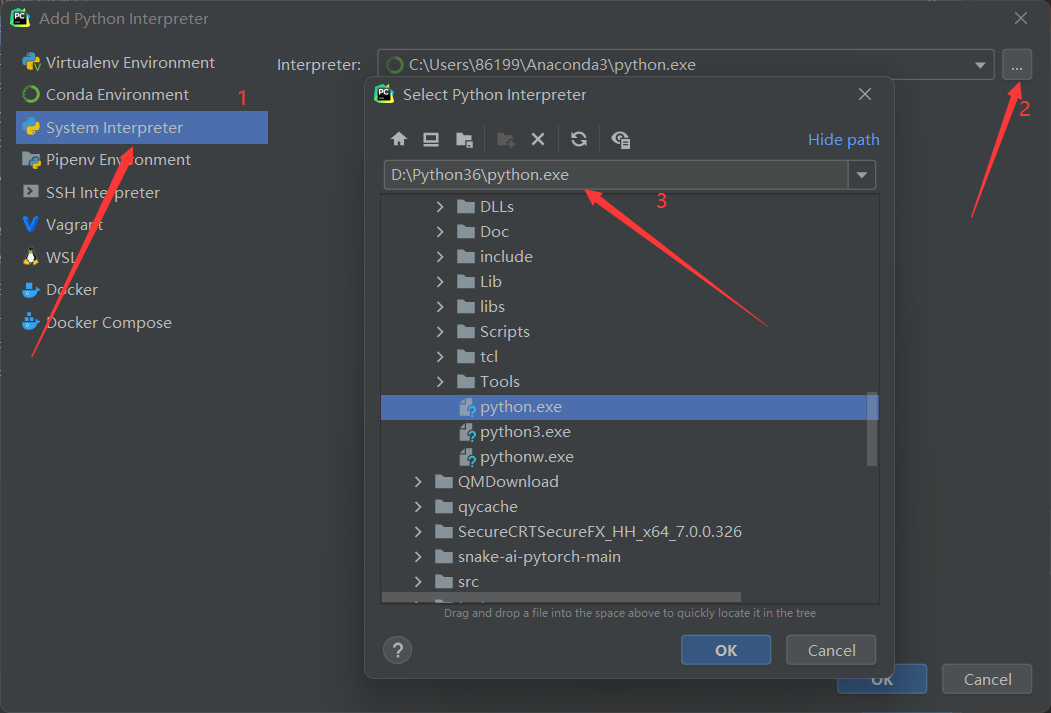
Task: Expand the src folder
Action: coord(418,582)
